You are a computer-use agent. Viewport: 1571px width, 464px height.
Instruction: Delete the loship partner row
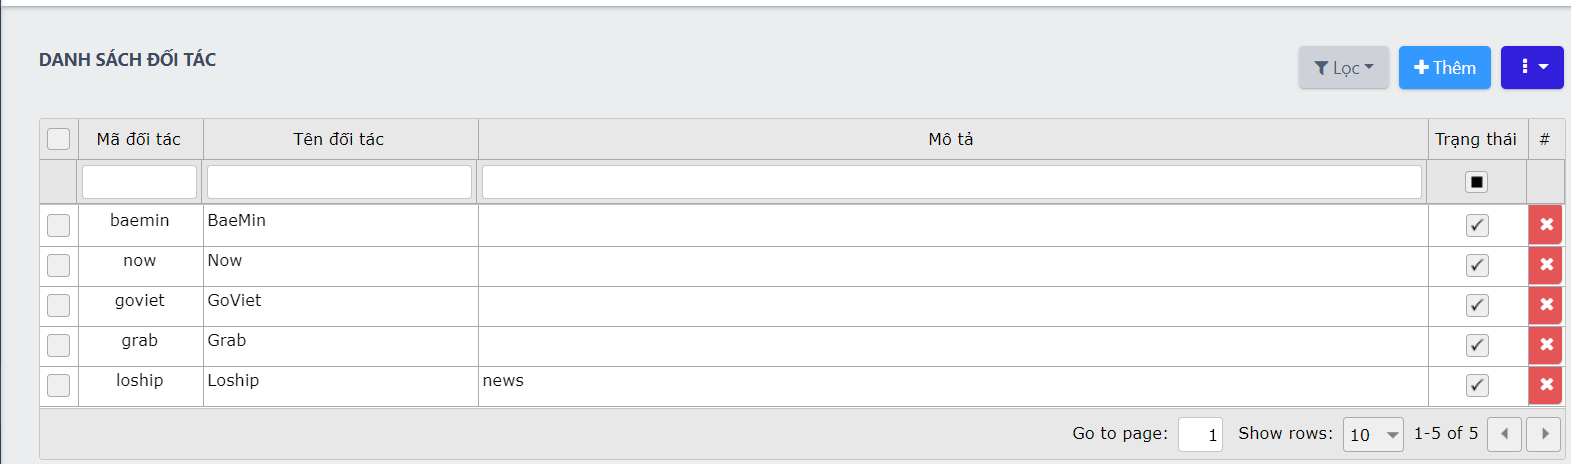tap(1545, 385)
